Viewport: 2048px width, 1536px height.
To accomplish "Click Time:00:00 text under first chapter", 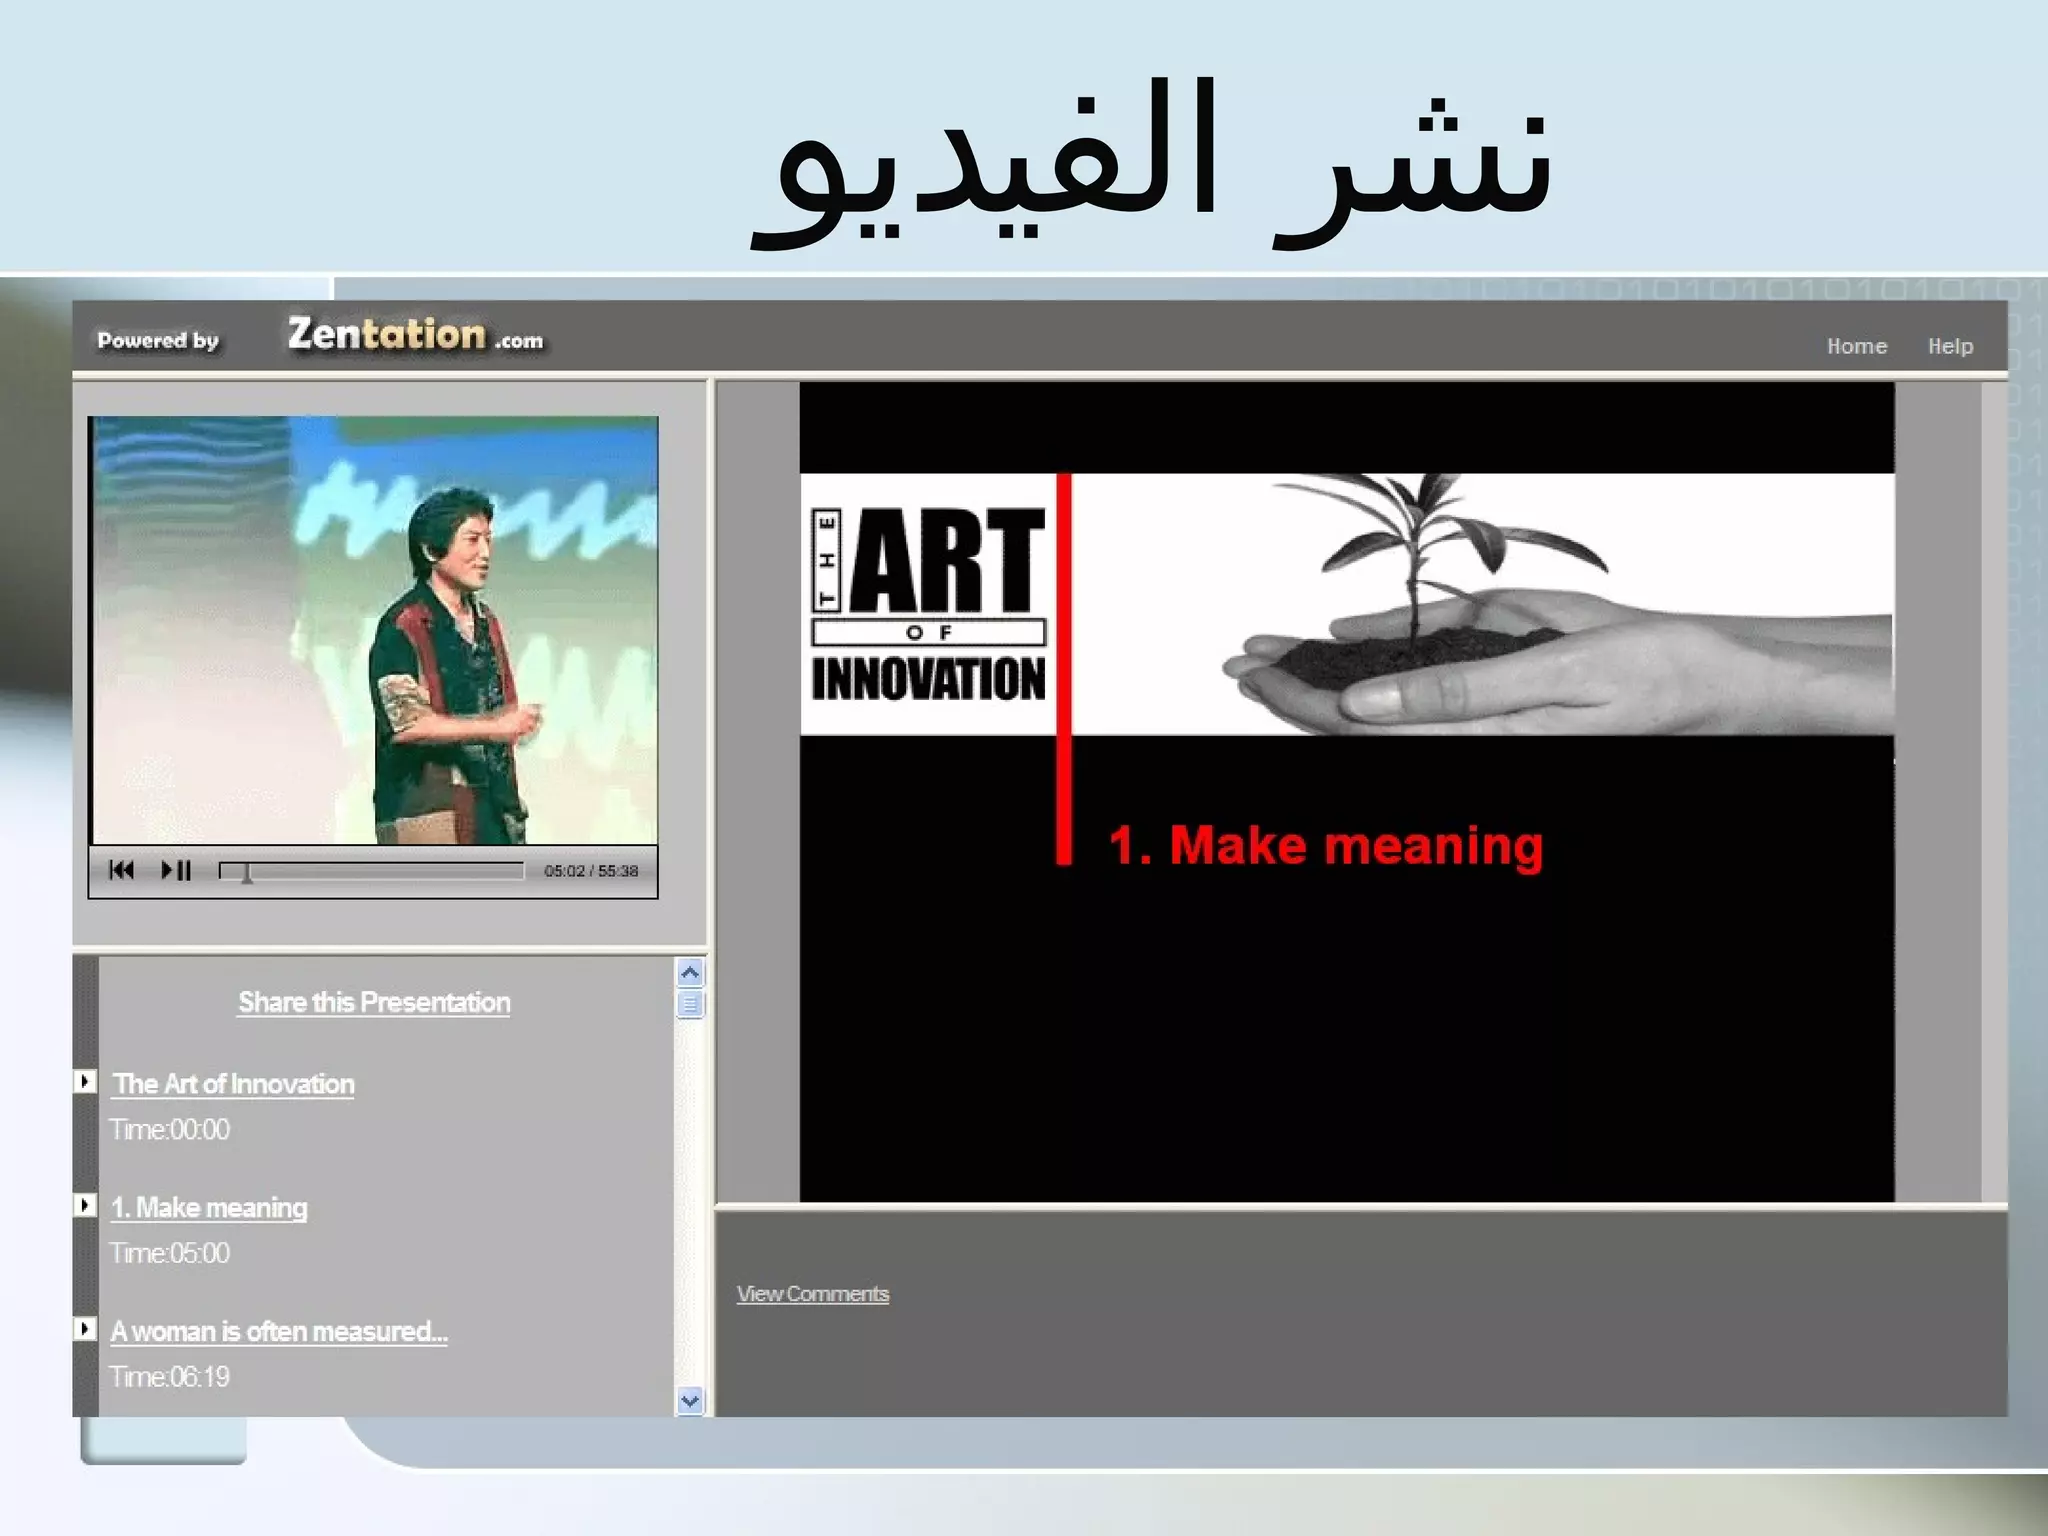I will [170, 1130].
